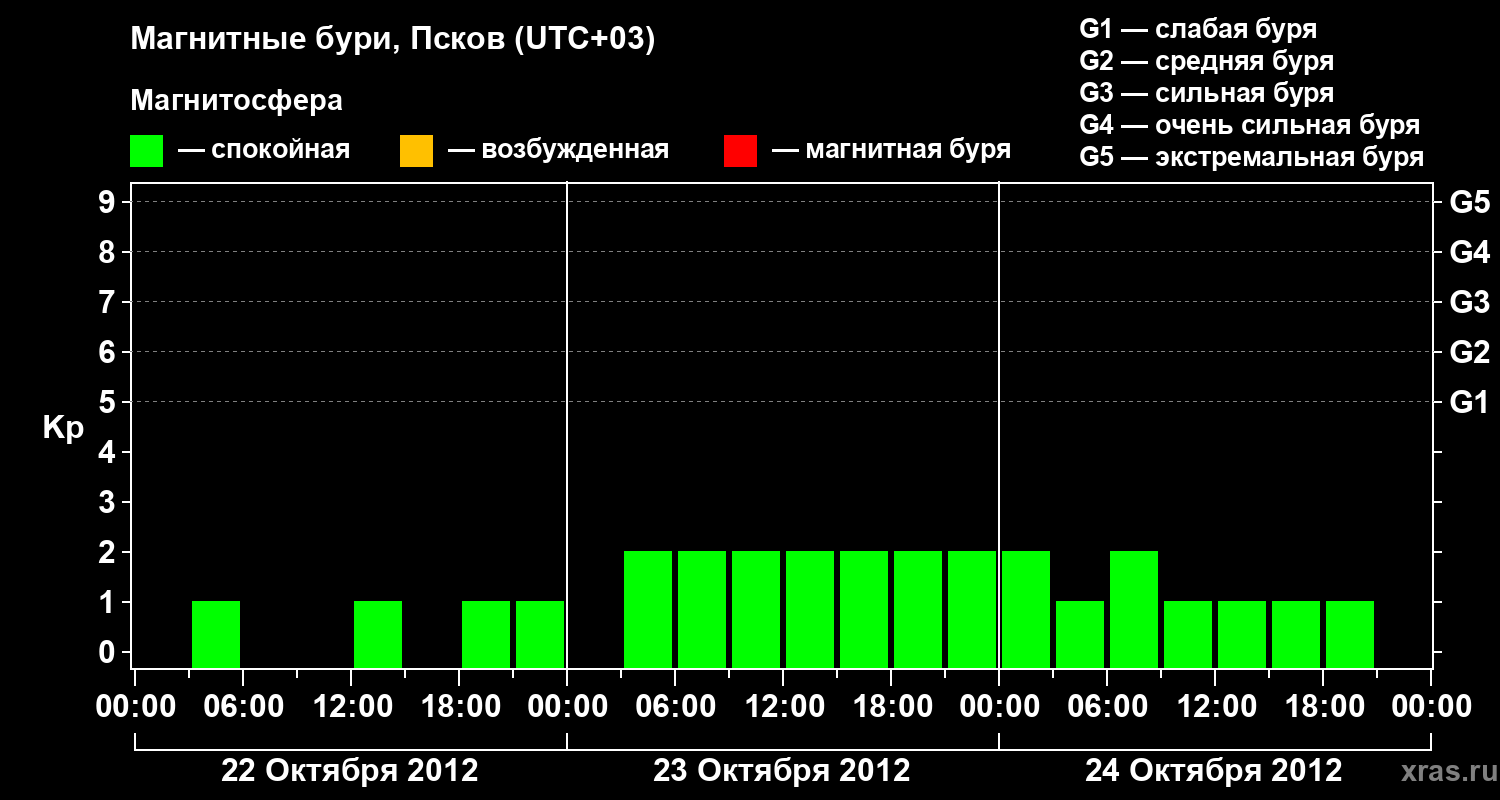Click 'G3 — сильная буря' description
Screen dimensions: 1500x800
click(1206, 93)
